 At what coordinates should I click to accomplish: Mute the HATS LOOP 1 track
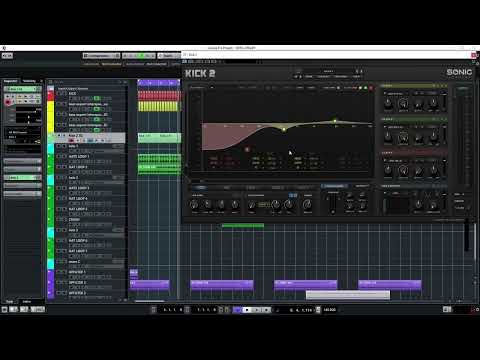[58, 156]
